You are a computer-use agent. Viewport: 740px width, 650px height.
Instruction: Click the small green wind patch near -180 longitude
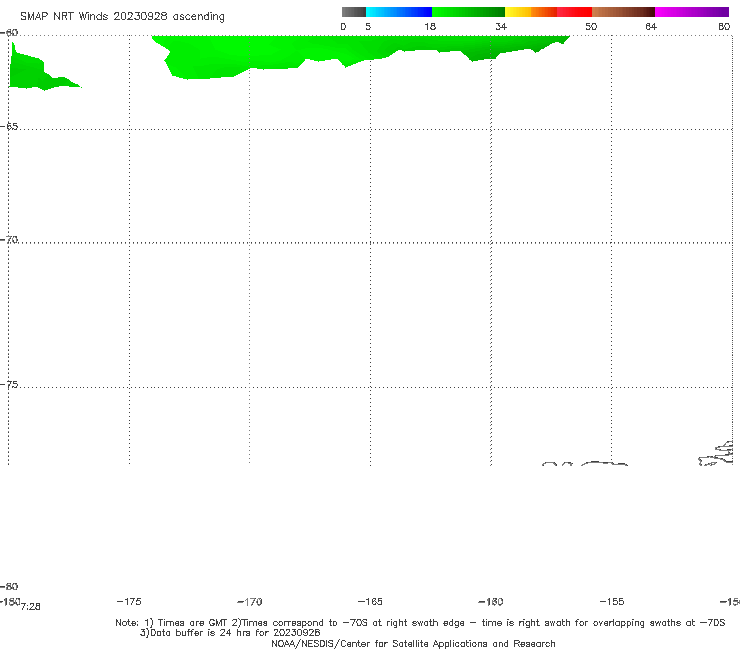[x=45, y=66]
